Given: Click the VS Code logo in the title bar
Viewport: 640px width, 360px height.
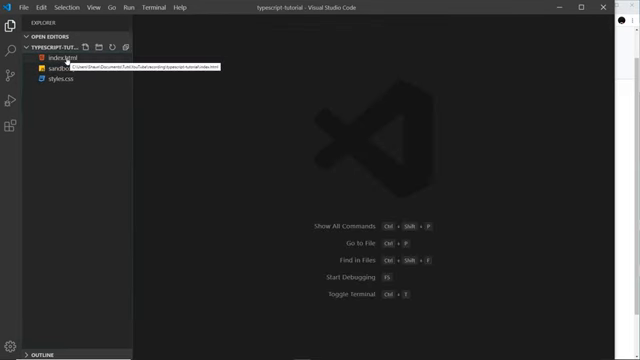Looking at the screenshot, I should pyautogui.click(x=7, y=7).
